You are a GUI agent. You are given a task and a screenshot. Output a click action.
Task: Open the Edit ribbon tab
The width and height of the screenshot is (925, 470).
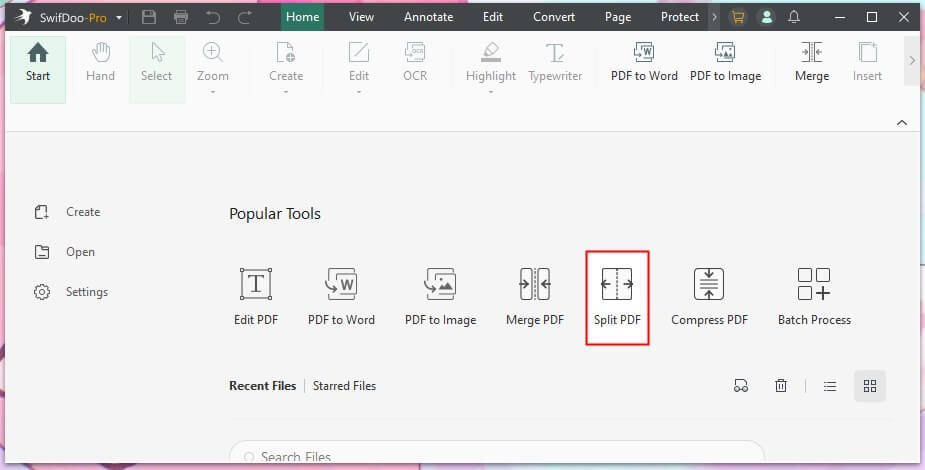(493, 17)
